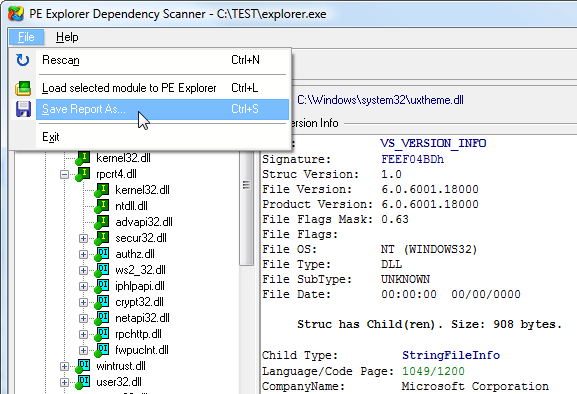Open the Help menu
577x394 pixels.
tap(67, 37)
